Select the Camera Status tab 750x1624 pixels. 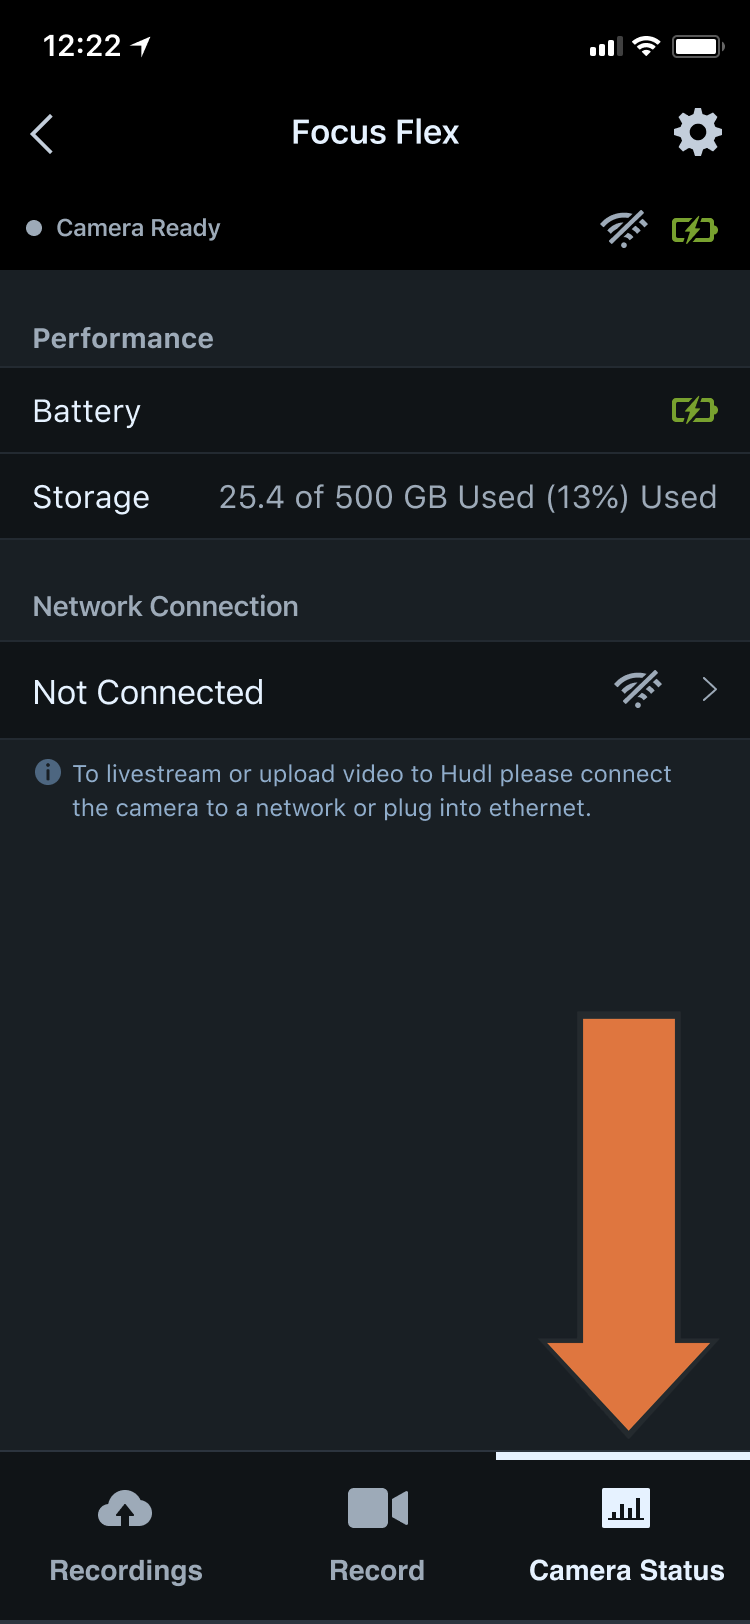click(x=625, y=1540)
